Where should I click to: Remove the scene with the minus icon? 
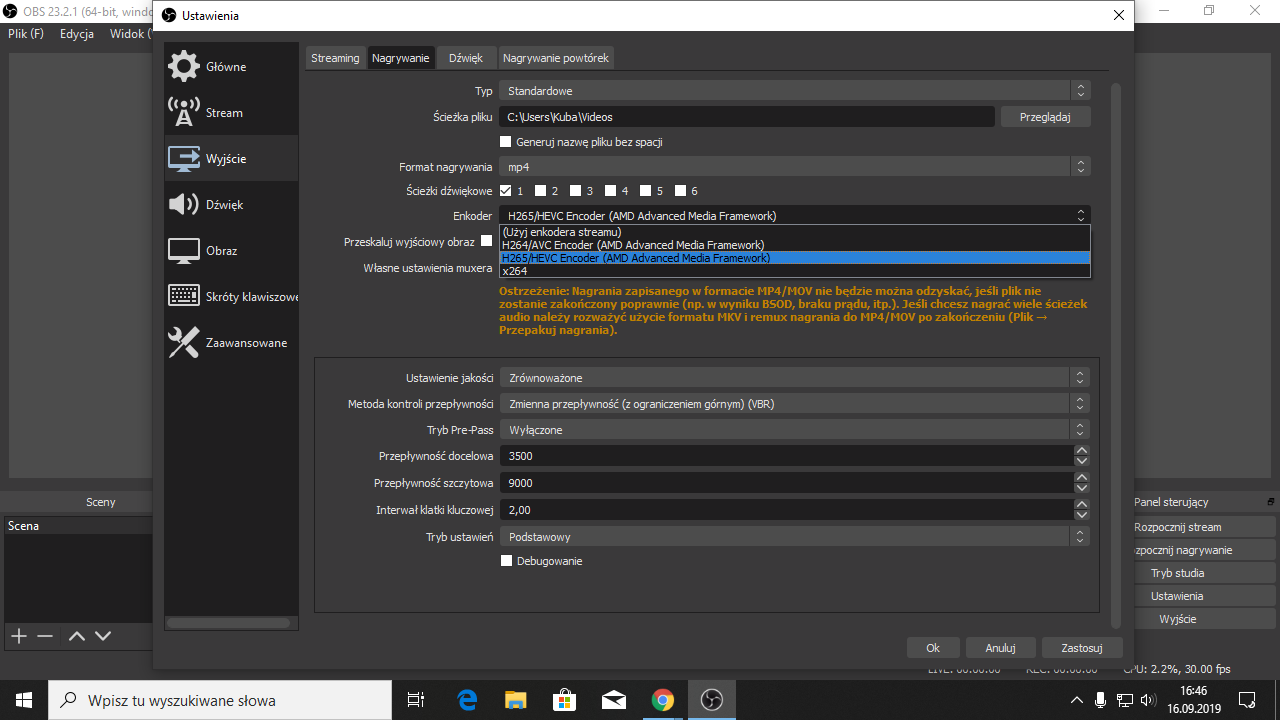coord(45,636)
